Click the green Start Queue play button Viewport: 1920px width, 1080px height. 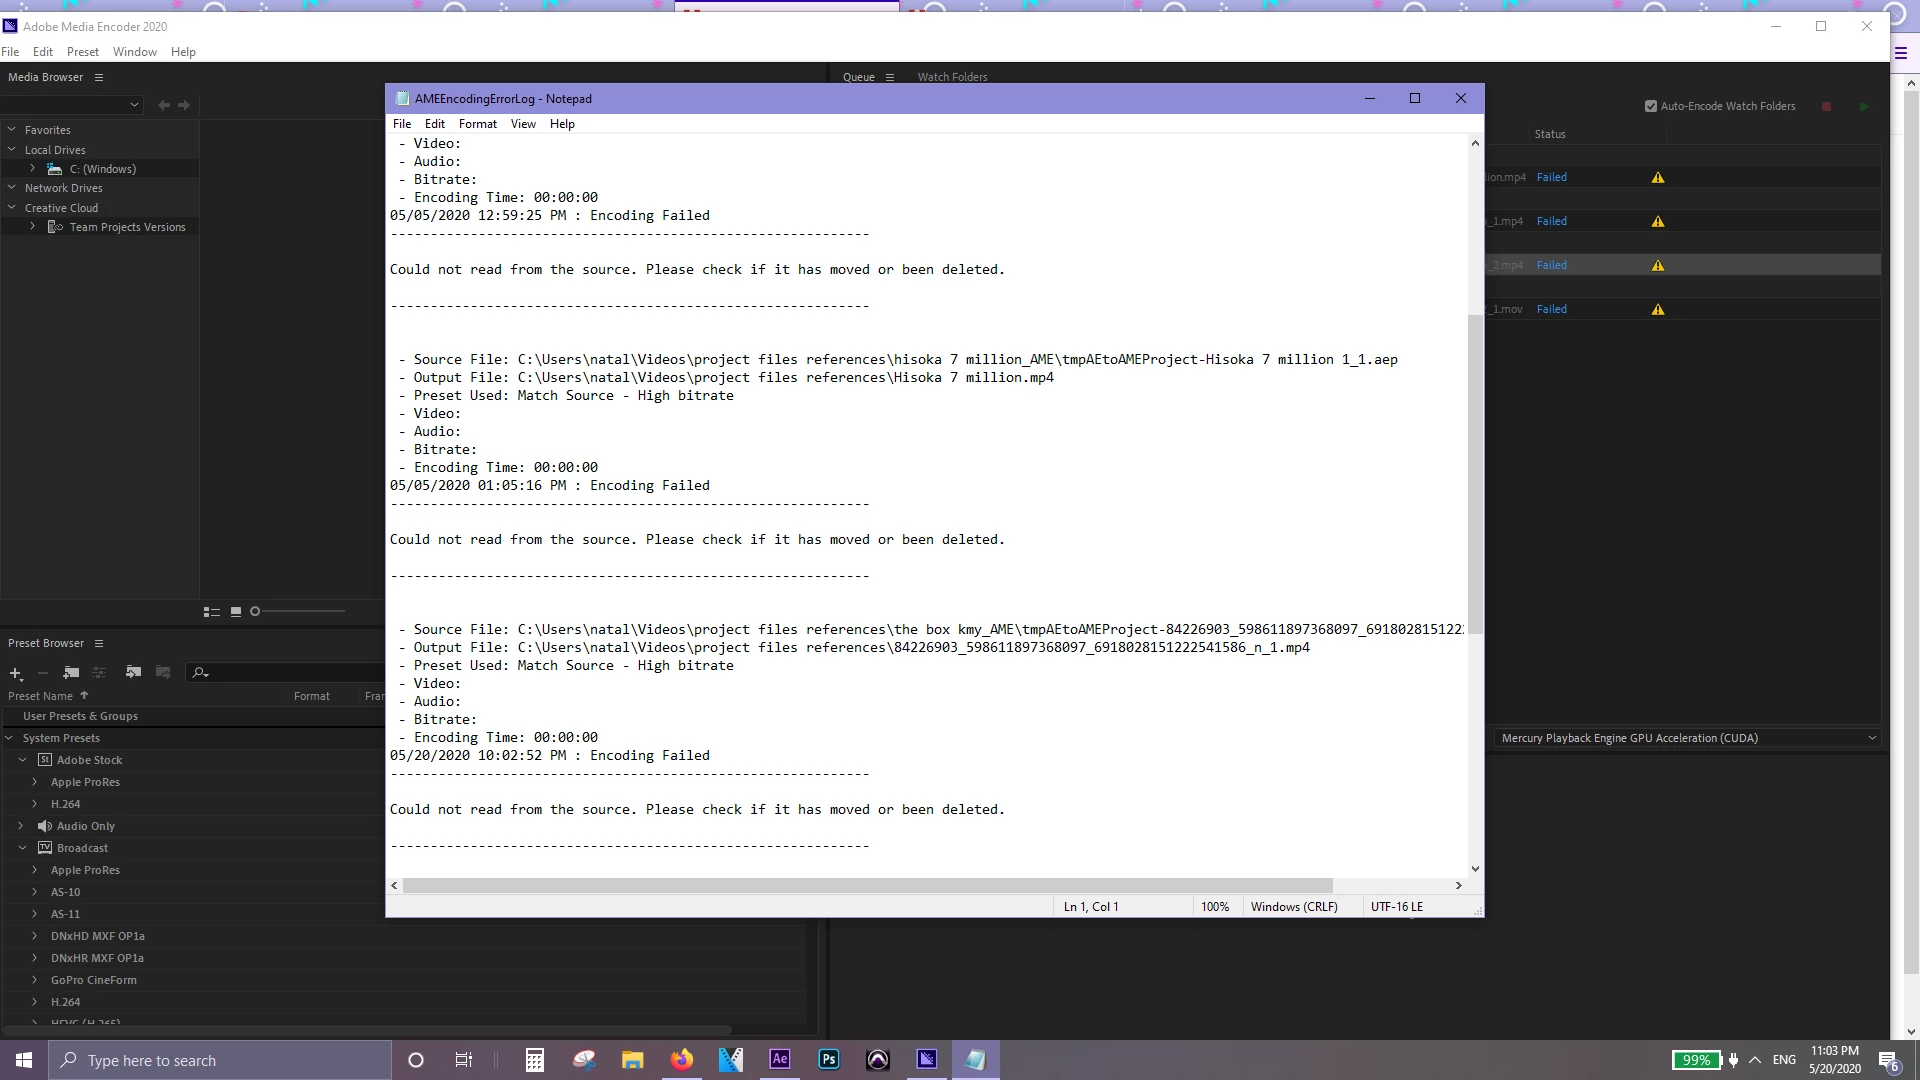click(1864, 106)
